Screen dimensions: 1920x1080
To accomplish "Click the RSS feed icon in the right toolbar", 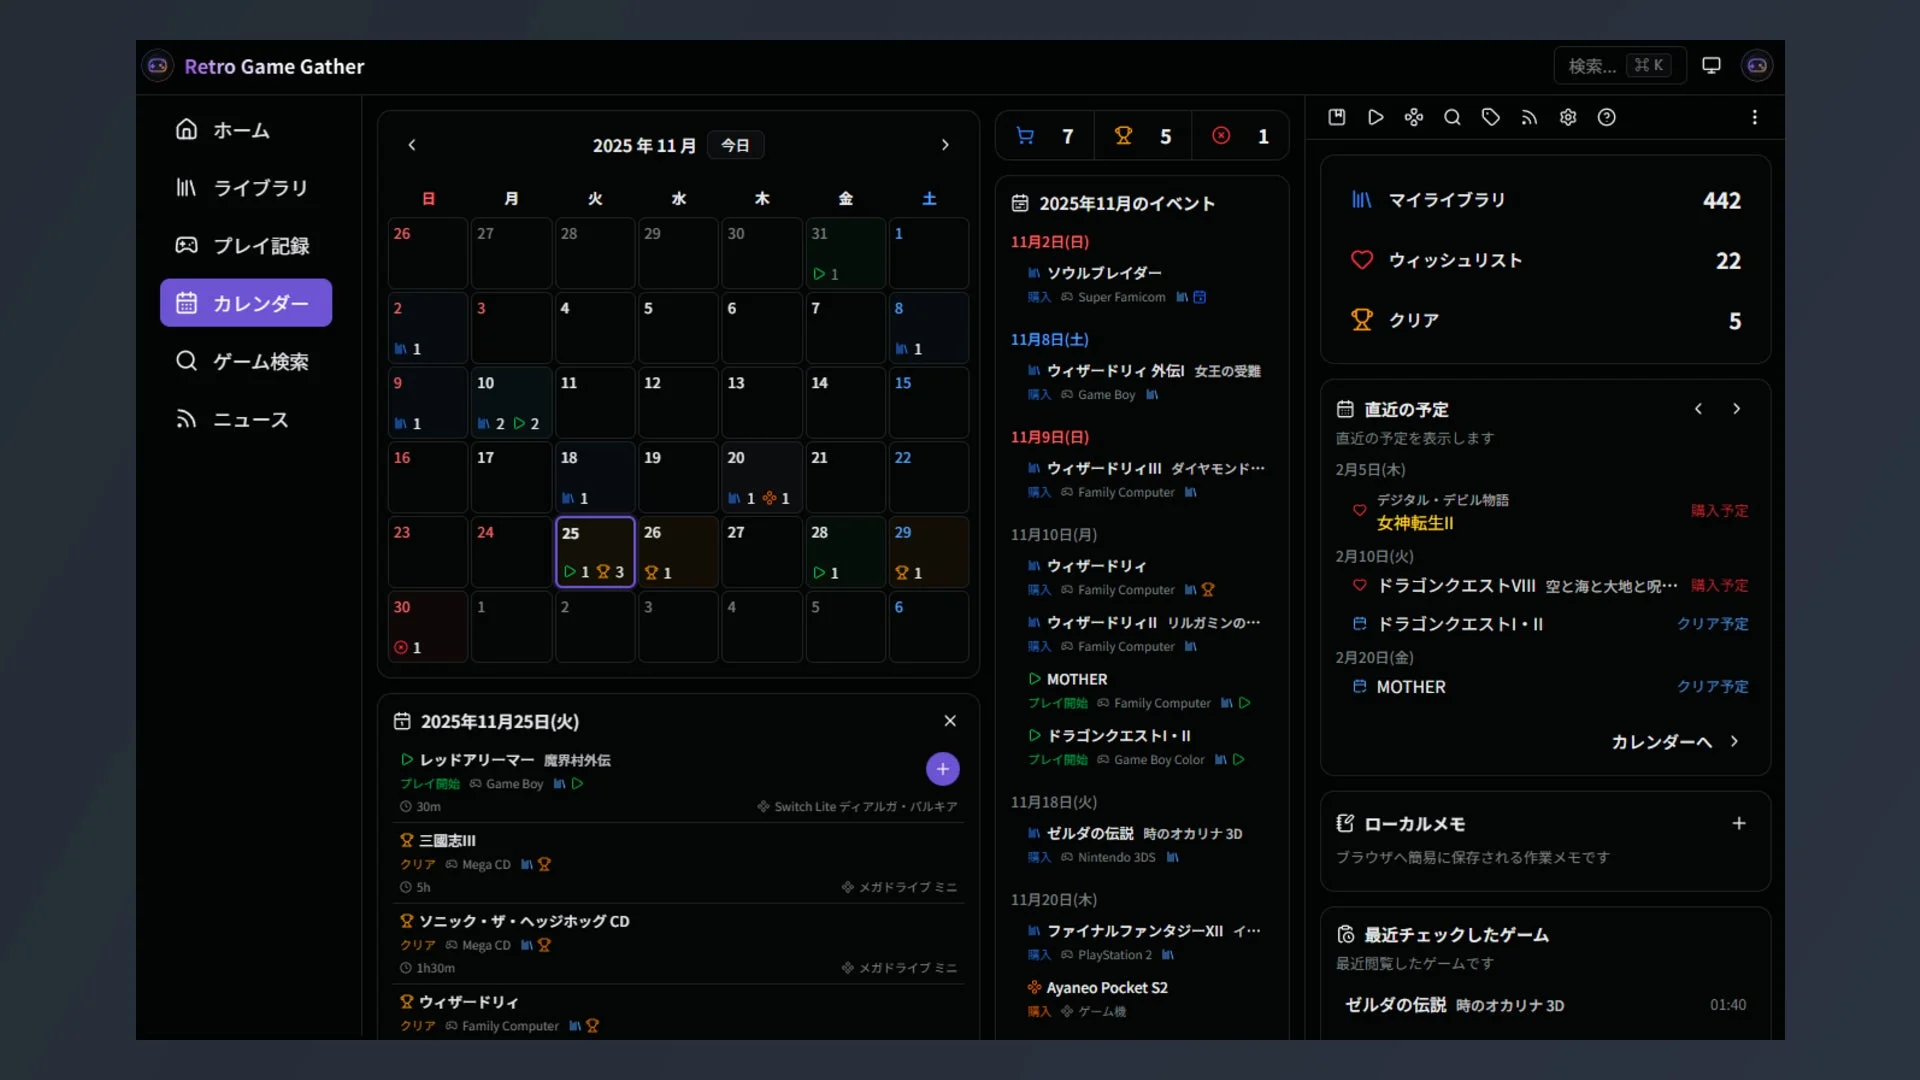I will [x=1528, y=117].
